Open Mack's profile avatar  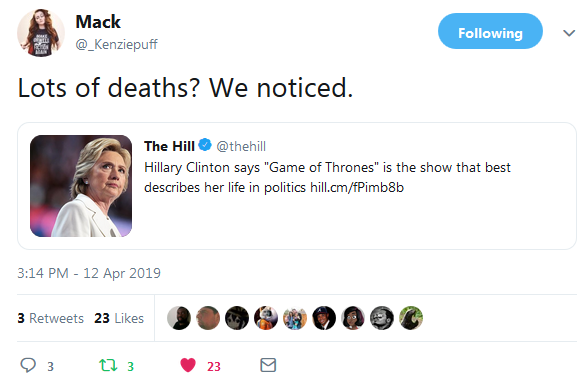tap(41, 33)
